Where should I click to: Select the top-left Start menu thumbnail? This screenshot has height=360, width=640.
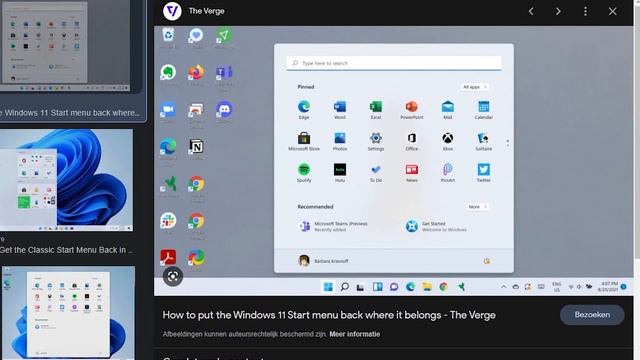[65, 46]
